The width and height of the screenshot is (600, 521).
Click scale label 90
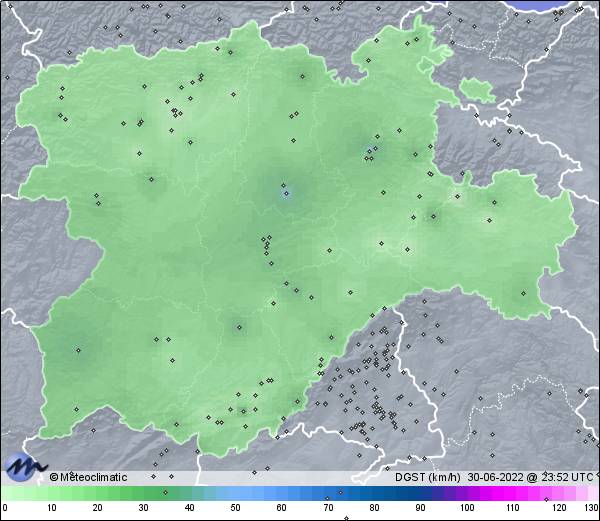pos(420,508)
